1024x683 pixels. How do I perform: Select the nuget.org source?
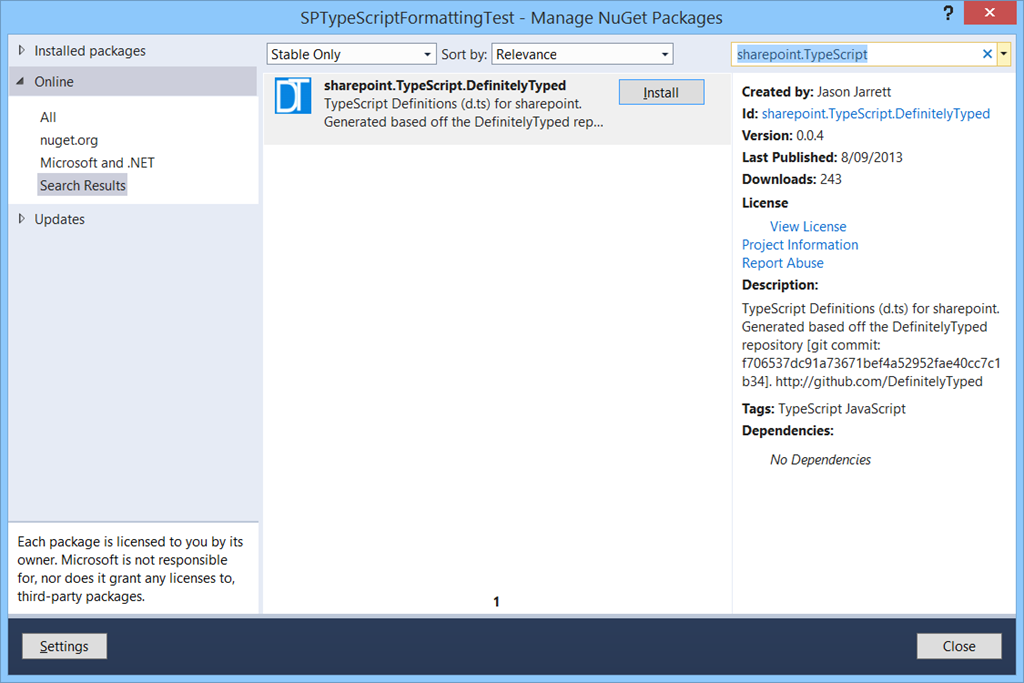pyautogui.click(x=69, y=140)
